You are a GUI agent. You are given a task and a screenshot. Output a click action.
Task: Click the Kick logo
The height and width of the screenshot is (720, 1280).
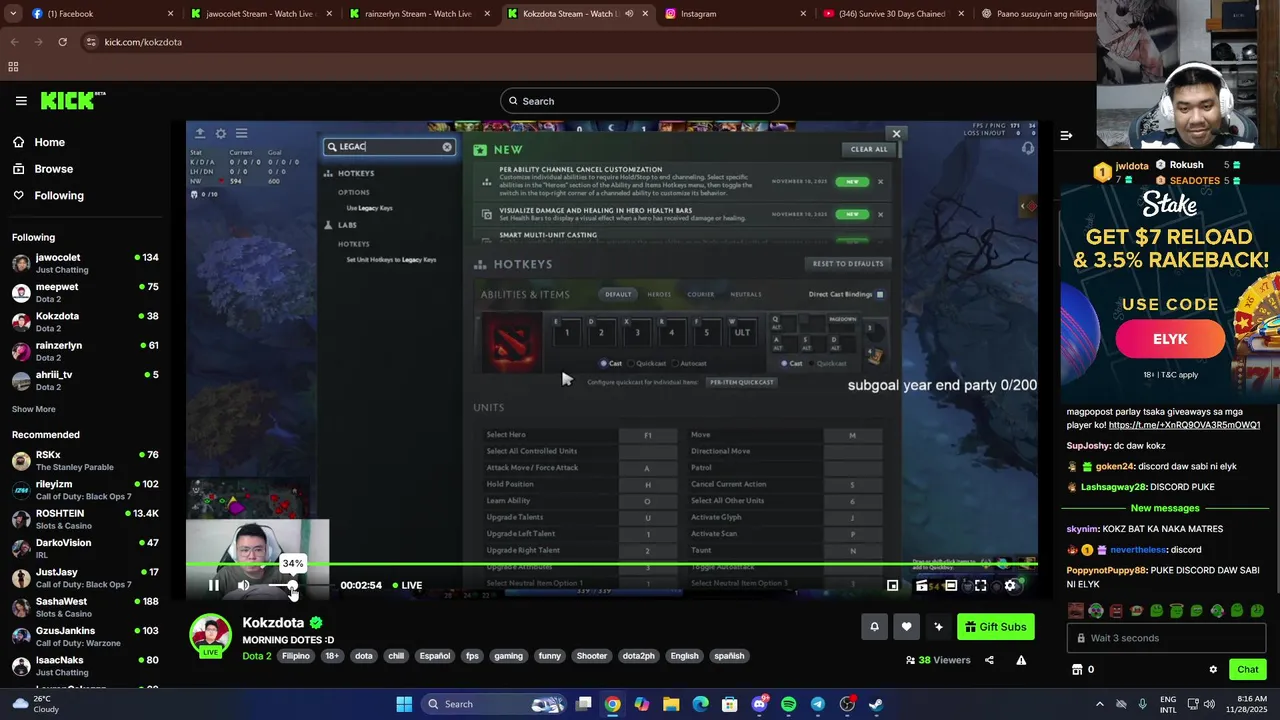tap(72, 100)
